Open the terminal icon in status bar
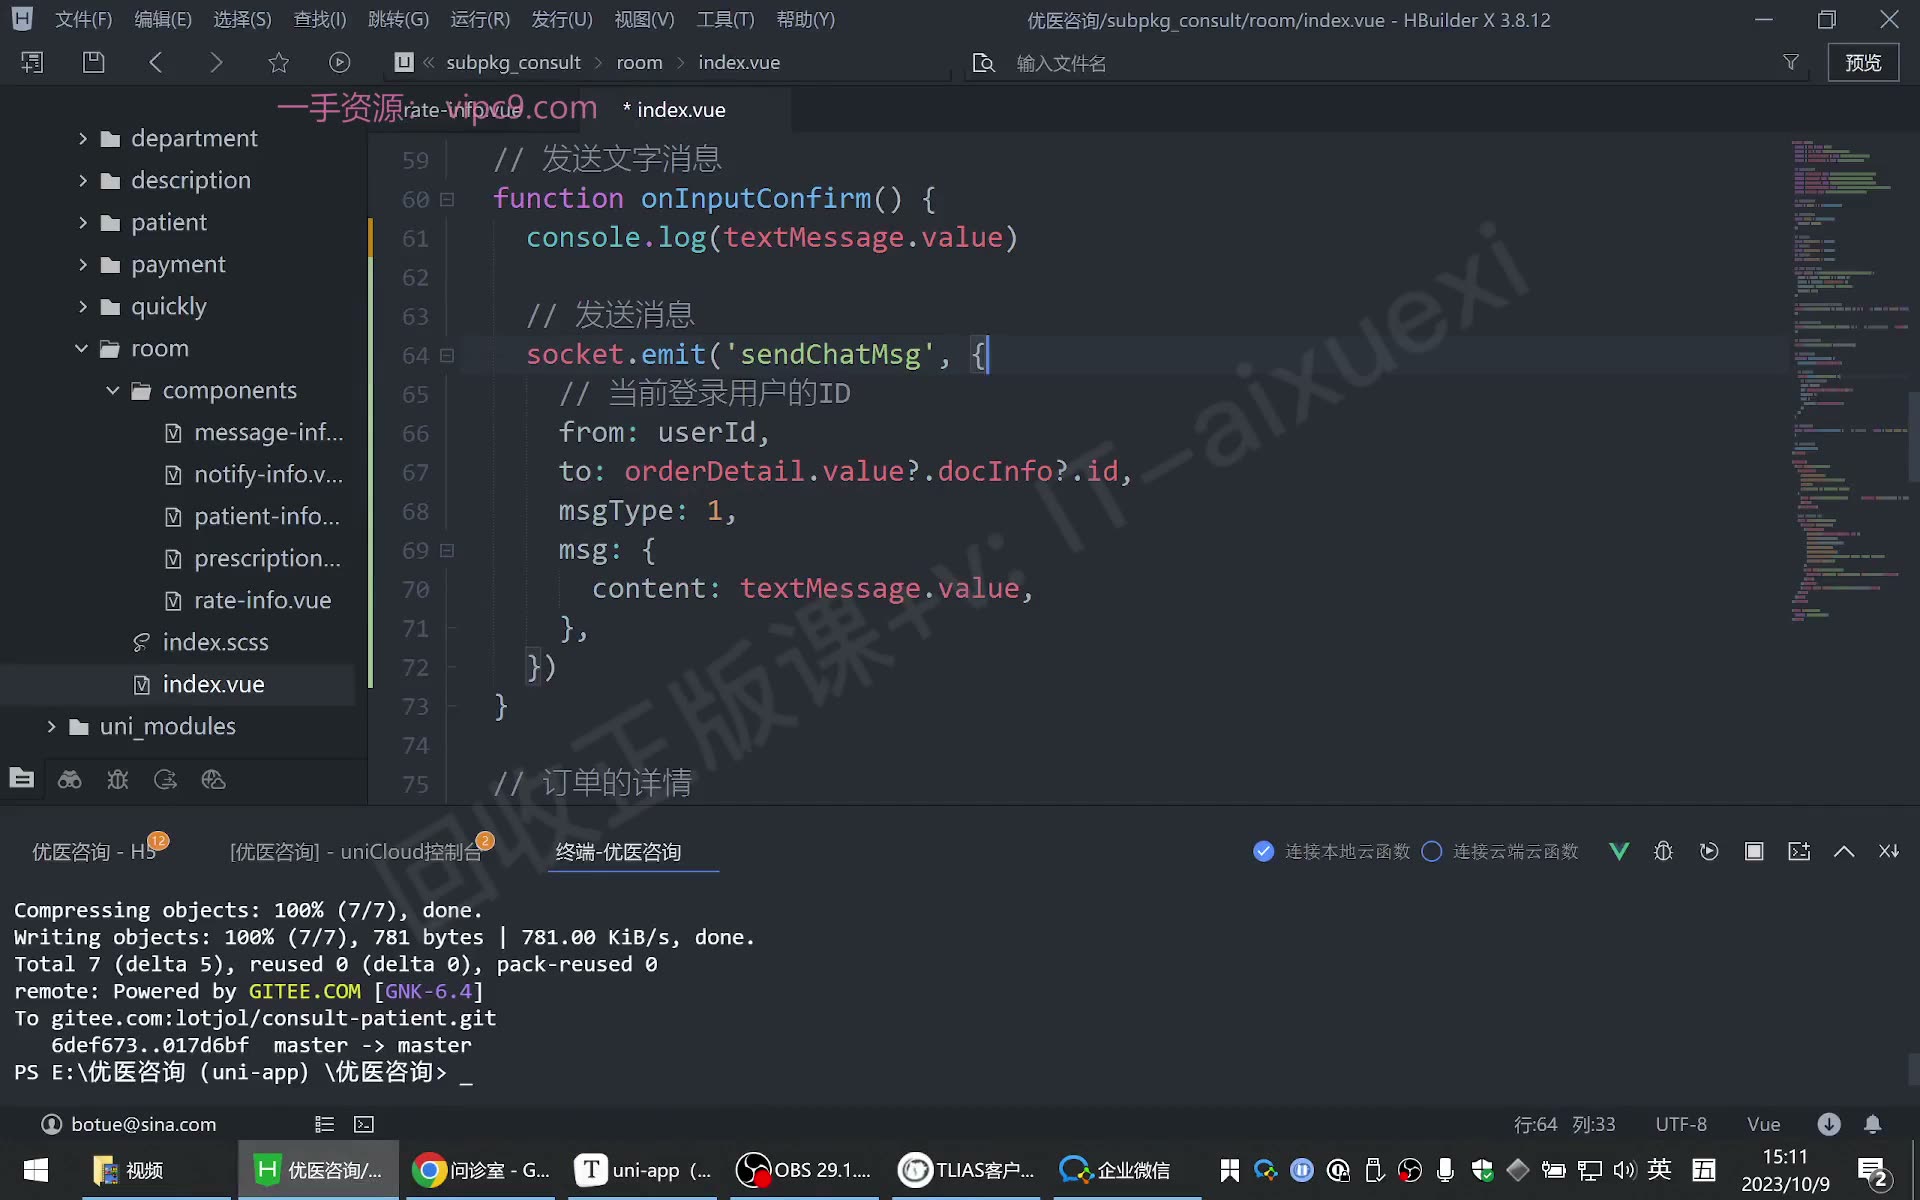This screenshot has width=1920, height=1200. pyautogui.click(x=364, y=1124)
